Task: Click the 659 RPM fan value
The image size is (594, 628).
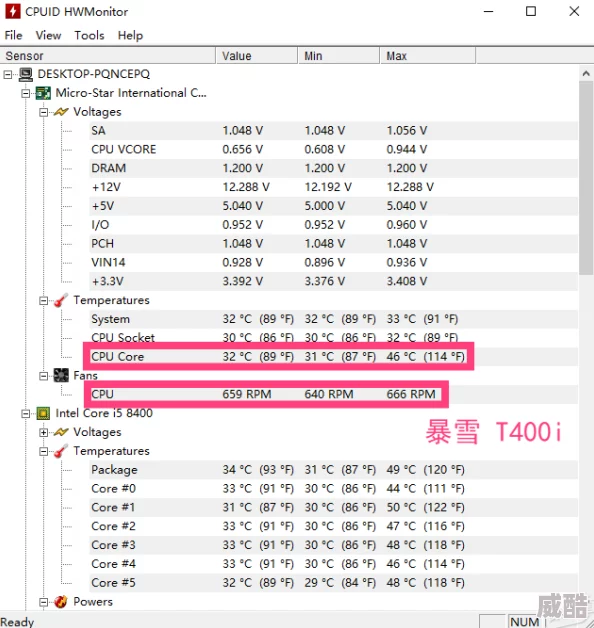Action: pos(247,394)
